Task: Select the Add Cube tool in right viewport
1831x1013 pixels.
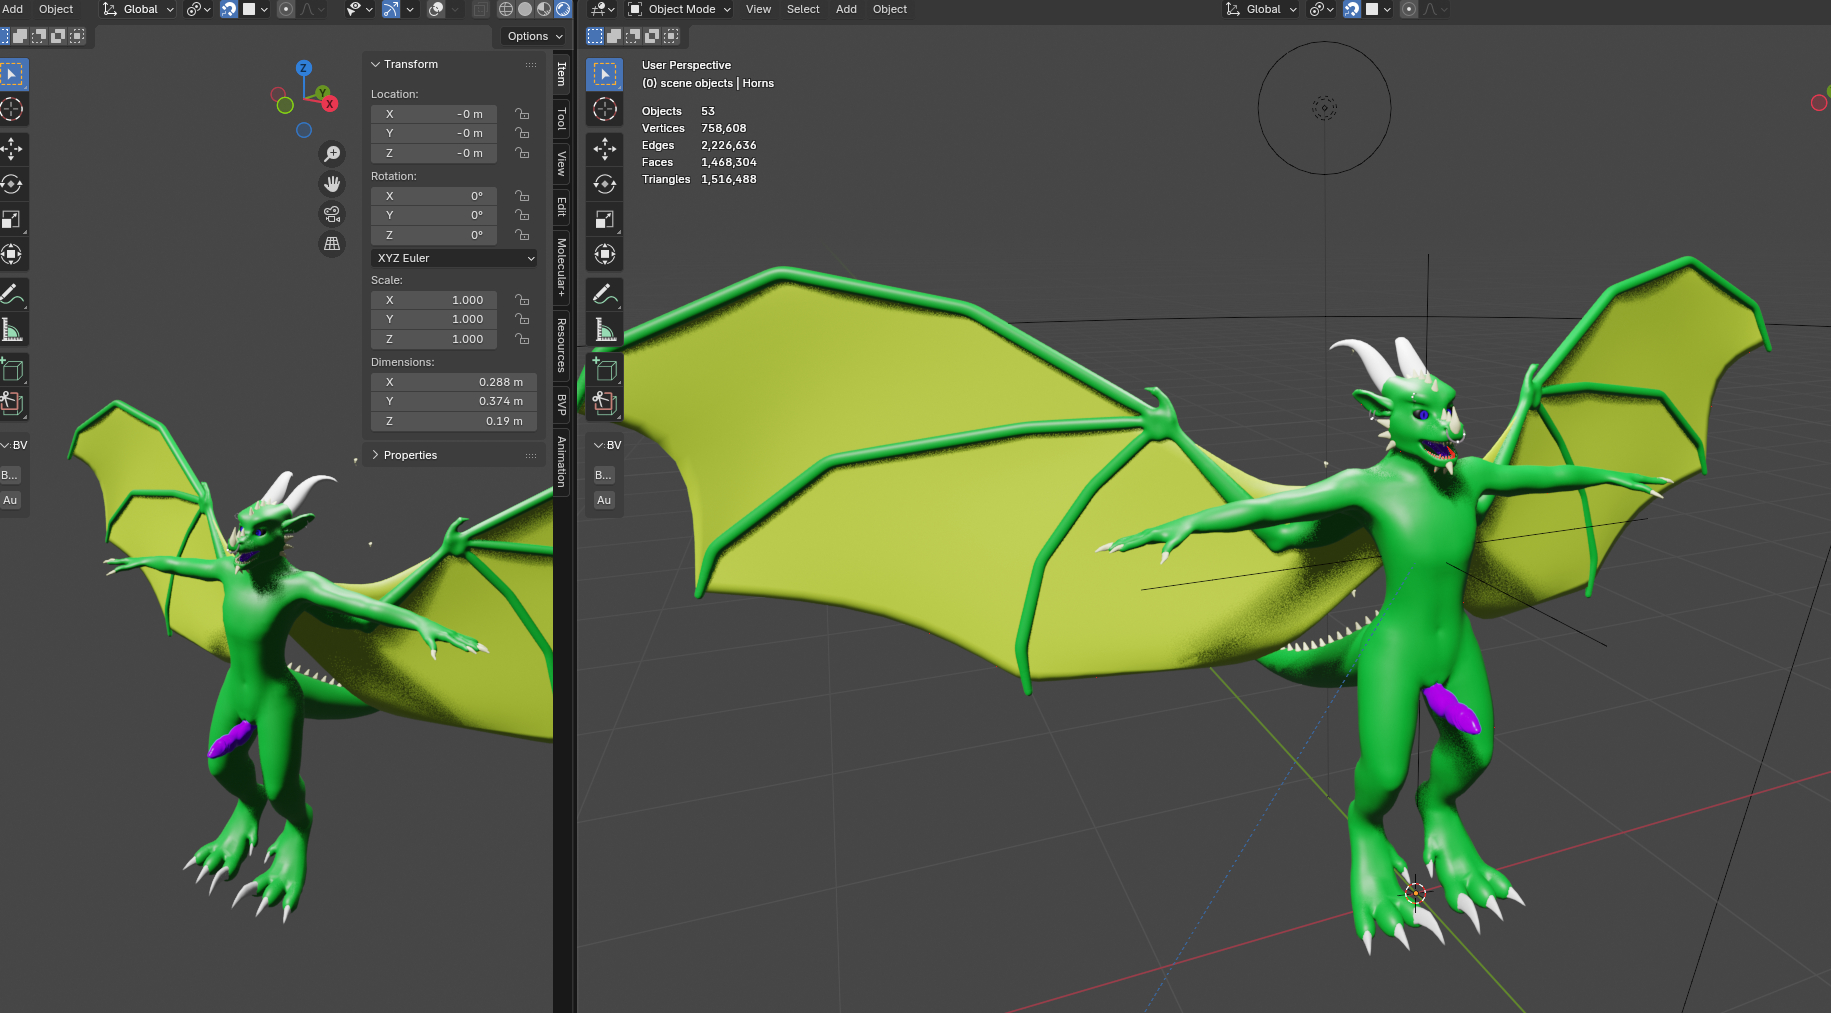Action: coord(605,369)
